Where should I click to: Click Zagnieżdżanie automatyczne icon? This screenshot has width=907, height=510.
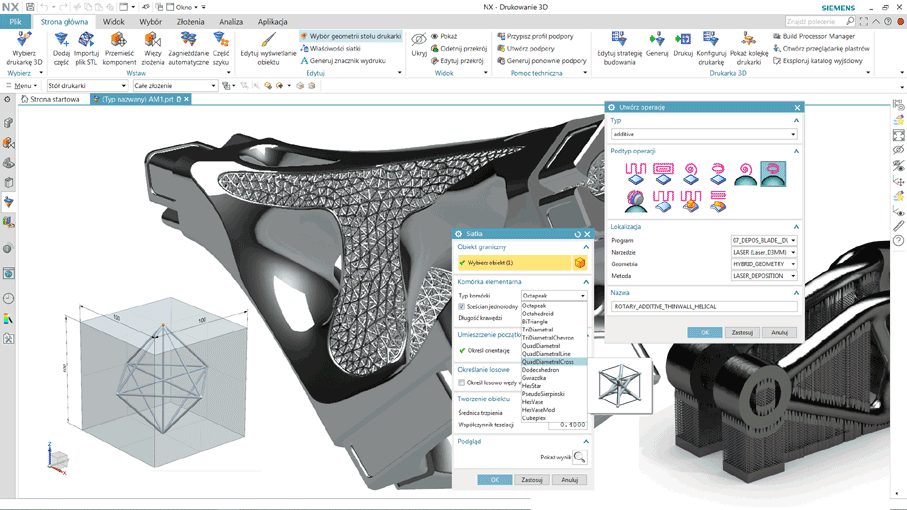pyautogui.click(x=189, y=40)
